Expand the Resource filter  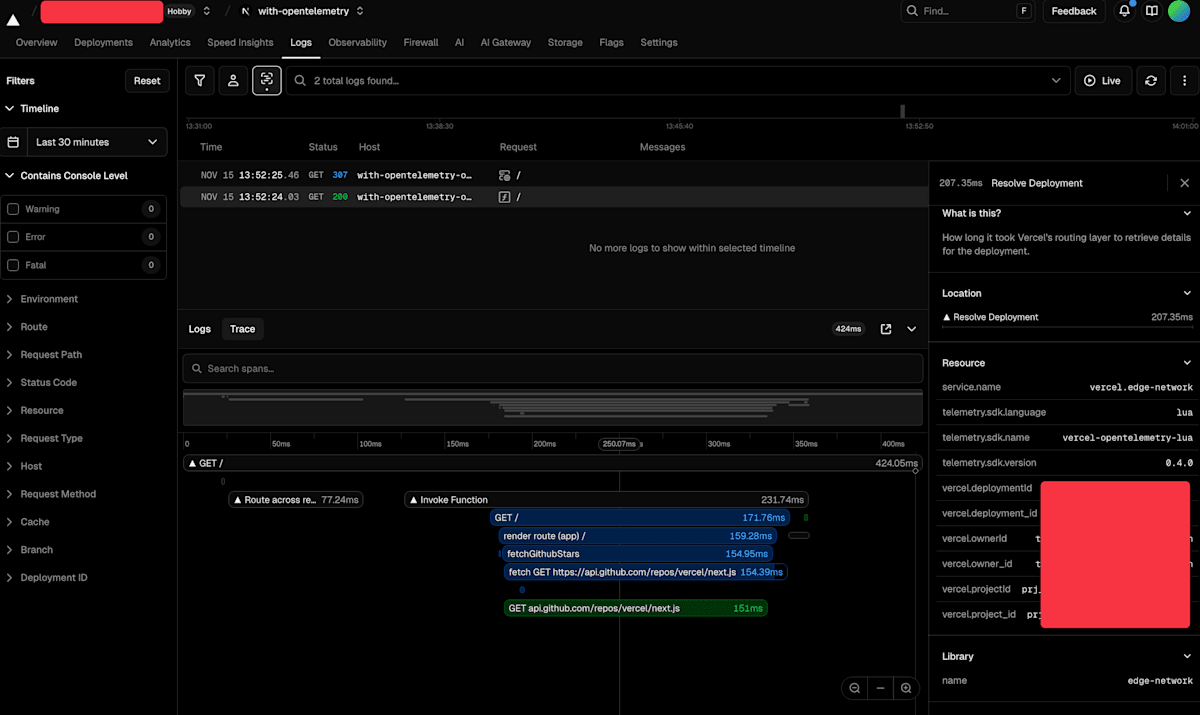34,411
